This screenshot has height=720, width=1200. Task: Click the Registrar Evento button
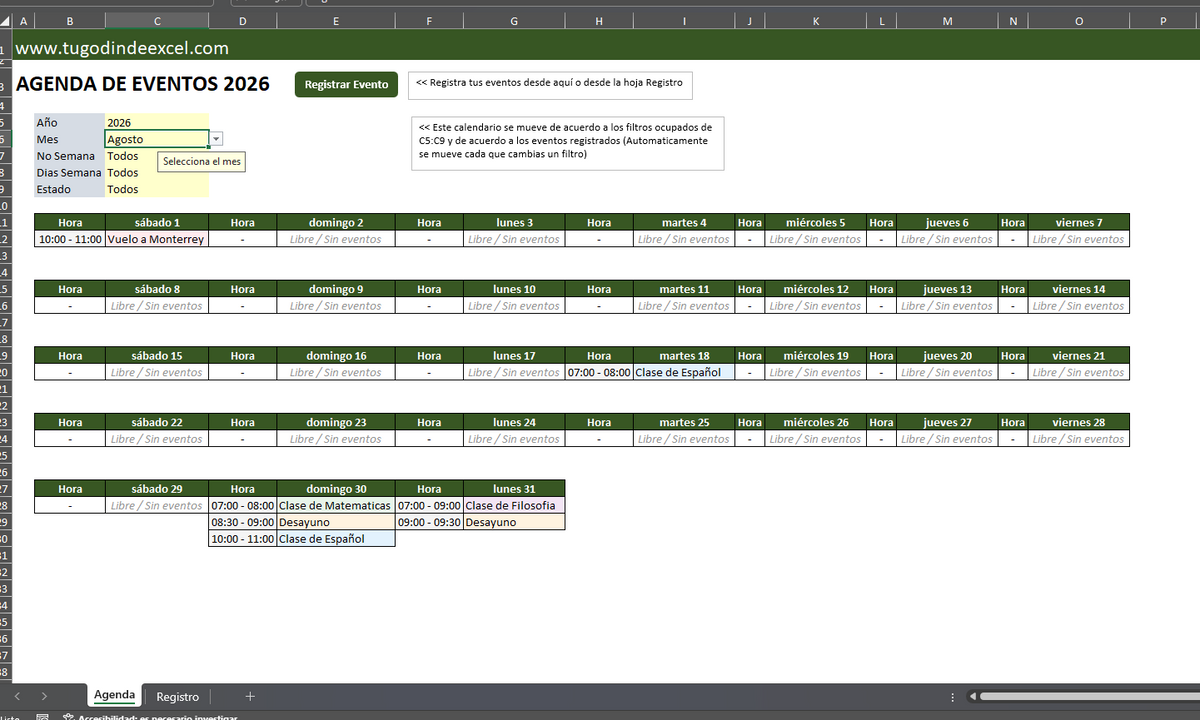[x=346, y=85]
